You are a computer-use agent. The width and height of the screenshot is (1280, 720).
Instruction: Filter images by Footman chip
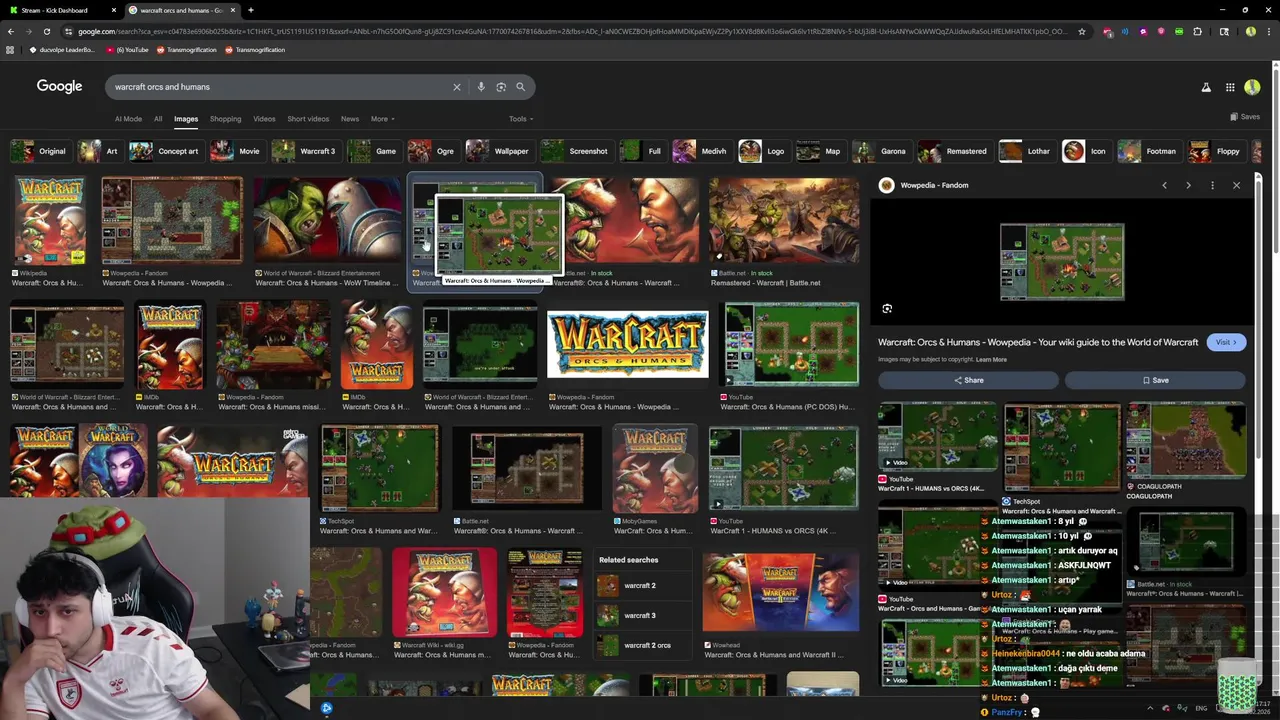[x=1148, y=151]
